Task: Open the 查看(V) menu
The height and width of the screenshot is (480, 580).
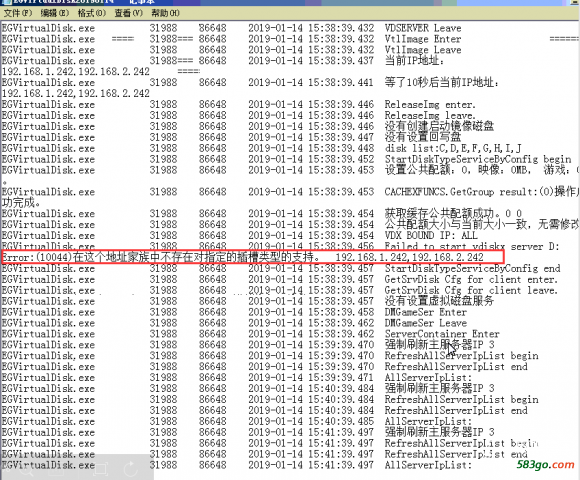Action: [128, 13]
